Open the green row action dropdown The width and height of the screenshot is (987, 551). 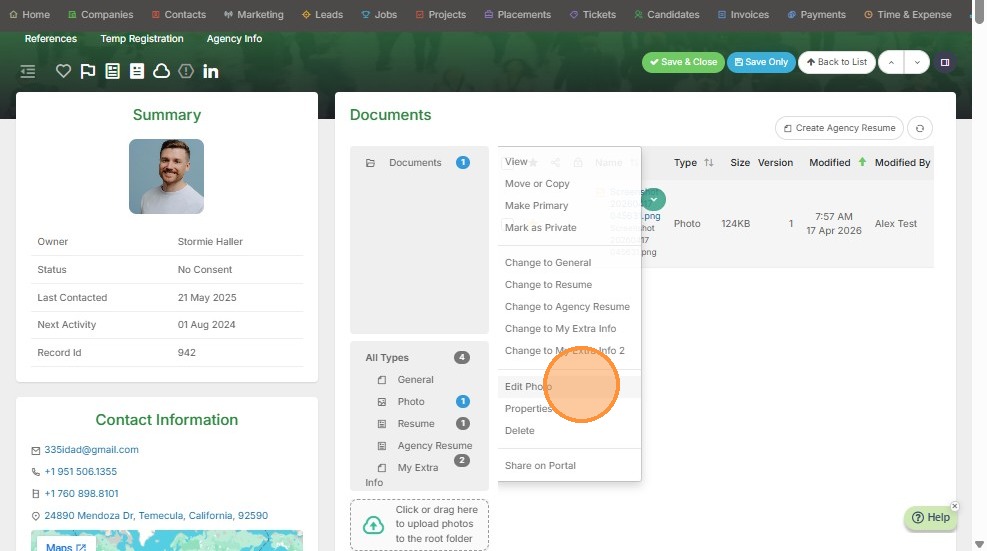pos(654,200)
